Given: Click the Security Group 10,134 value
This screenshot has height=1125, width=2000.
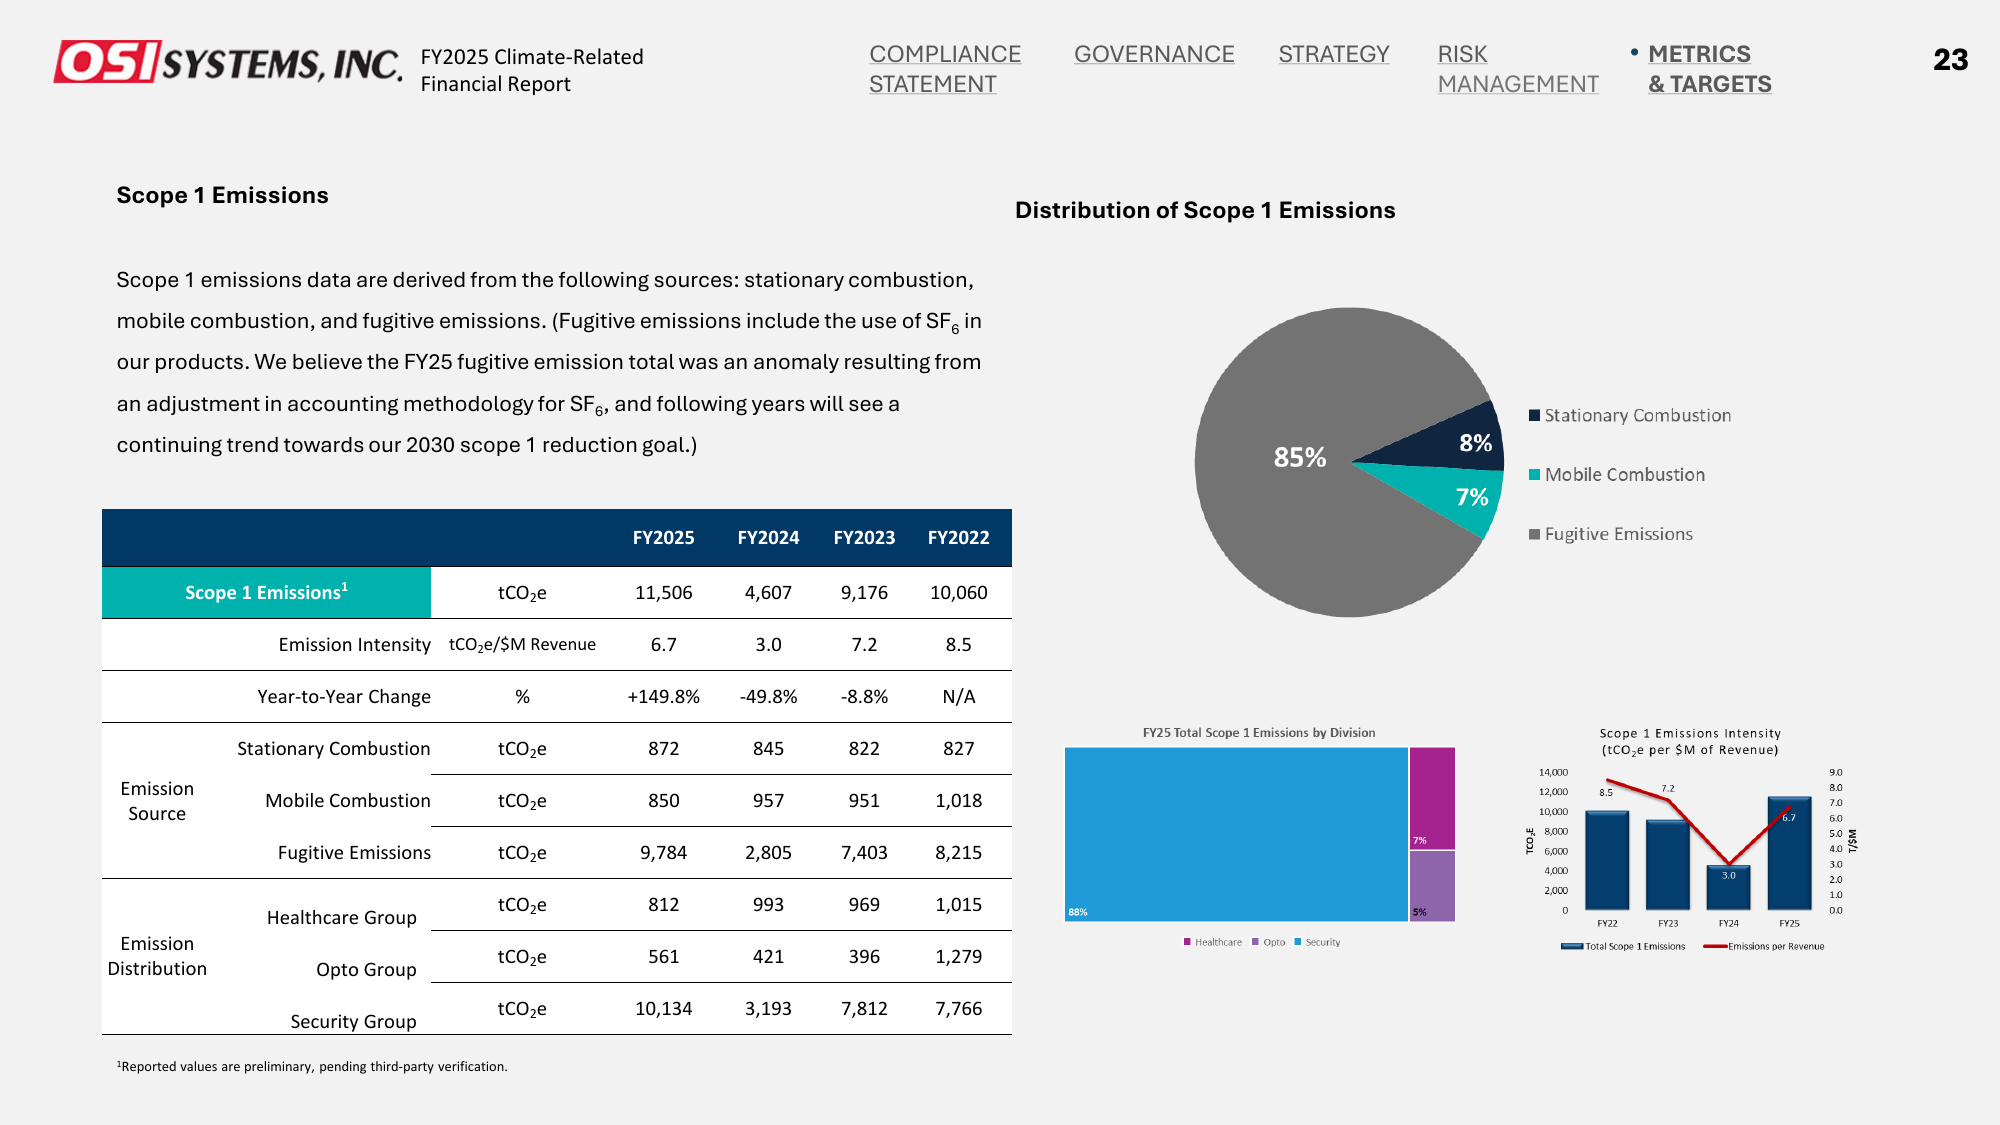Looking at the screenshot, I should tap(663, 1009).
